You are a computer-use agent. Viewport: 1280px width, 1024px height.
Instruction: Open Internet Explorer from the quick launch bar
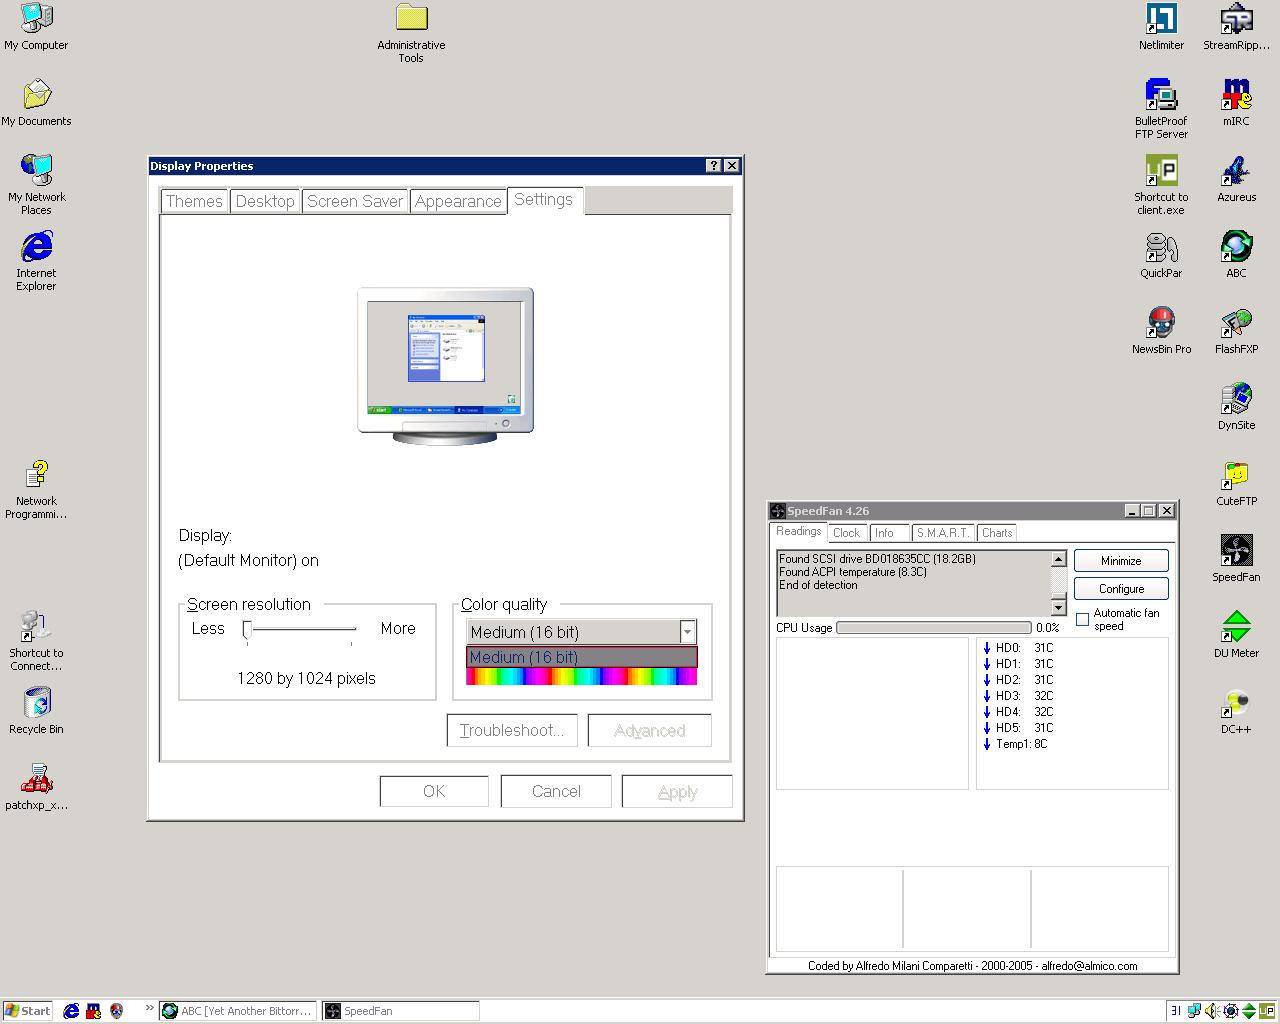[x=70, y=1011]
